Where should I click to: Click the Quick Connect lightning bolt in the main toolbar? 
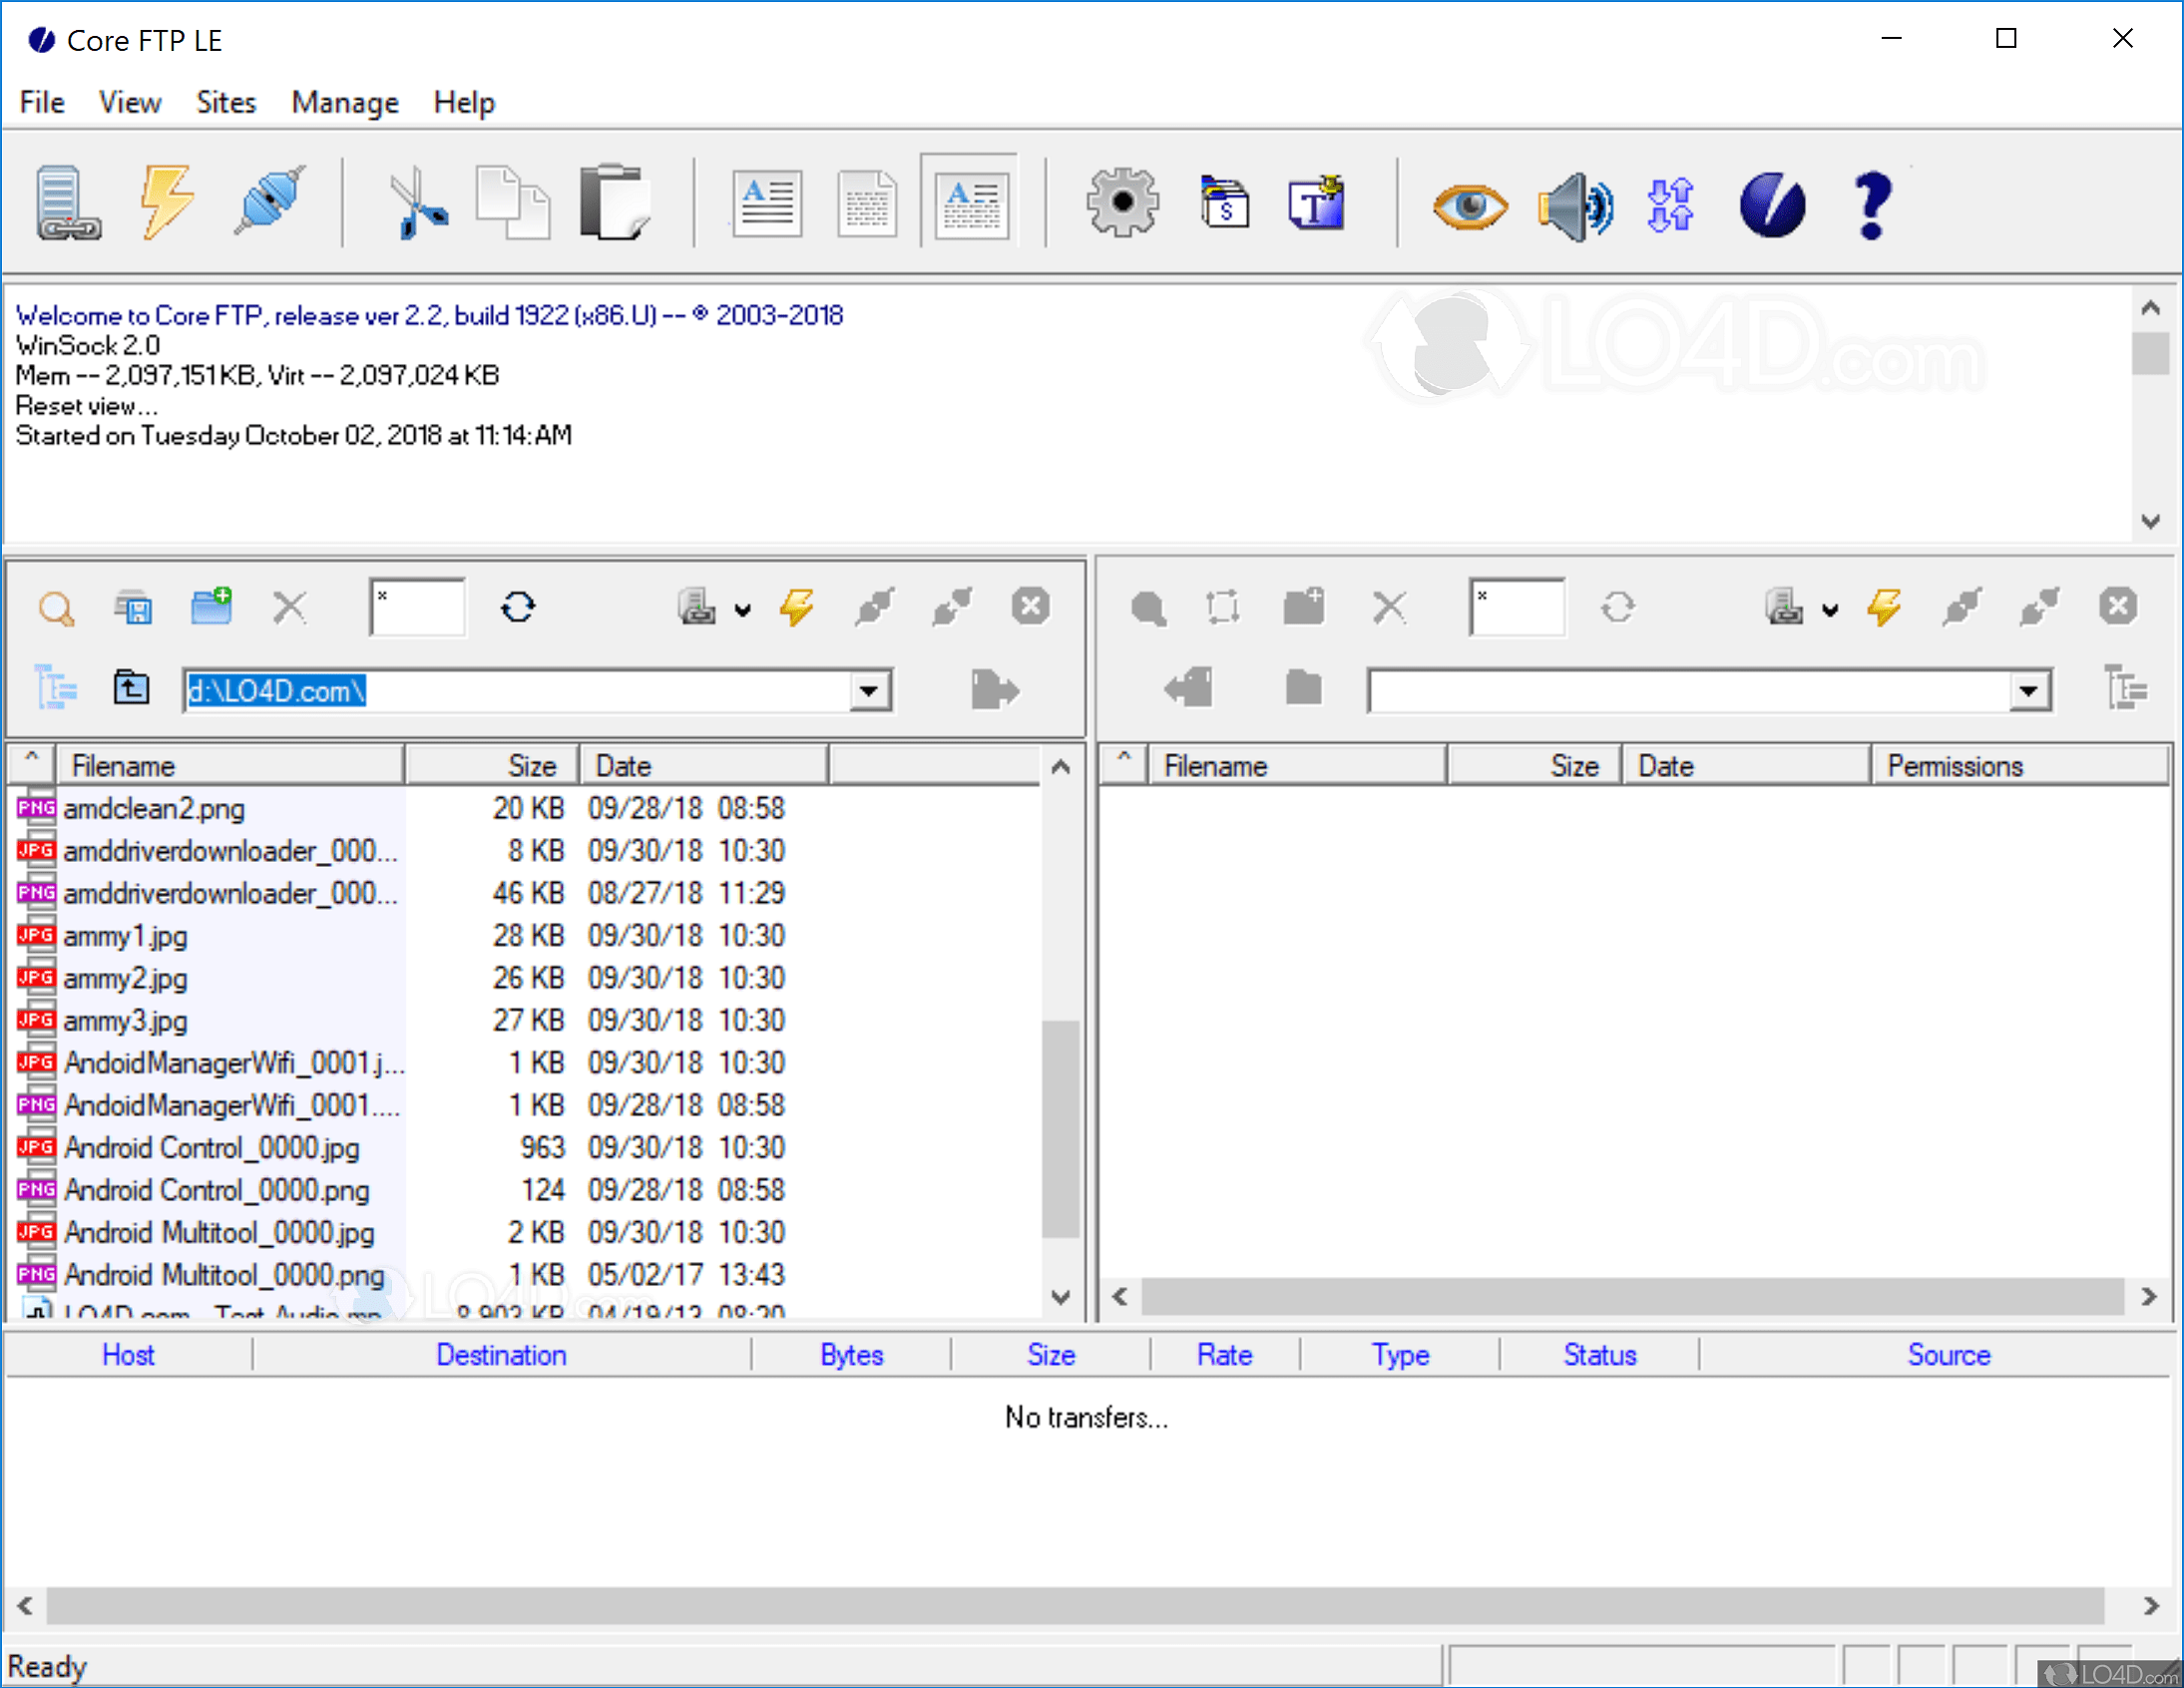pyautogui.click(x=166, y=203)
